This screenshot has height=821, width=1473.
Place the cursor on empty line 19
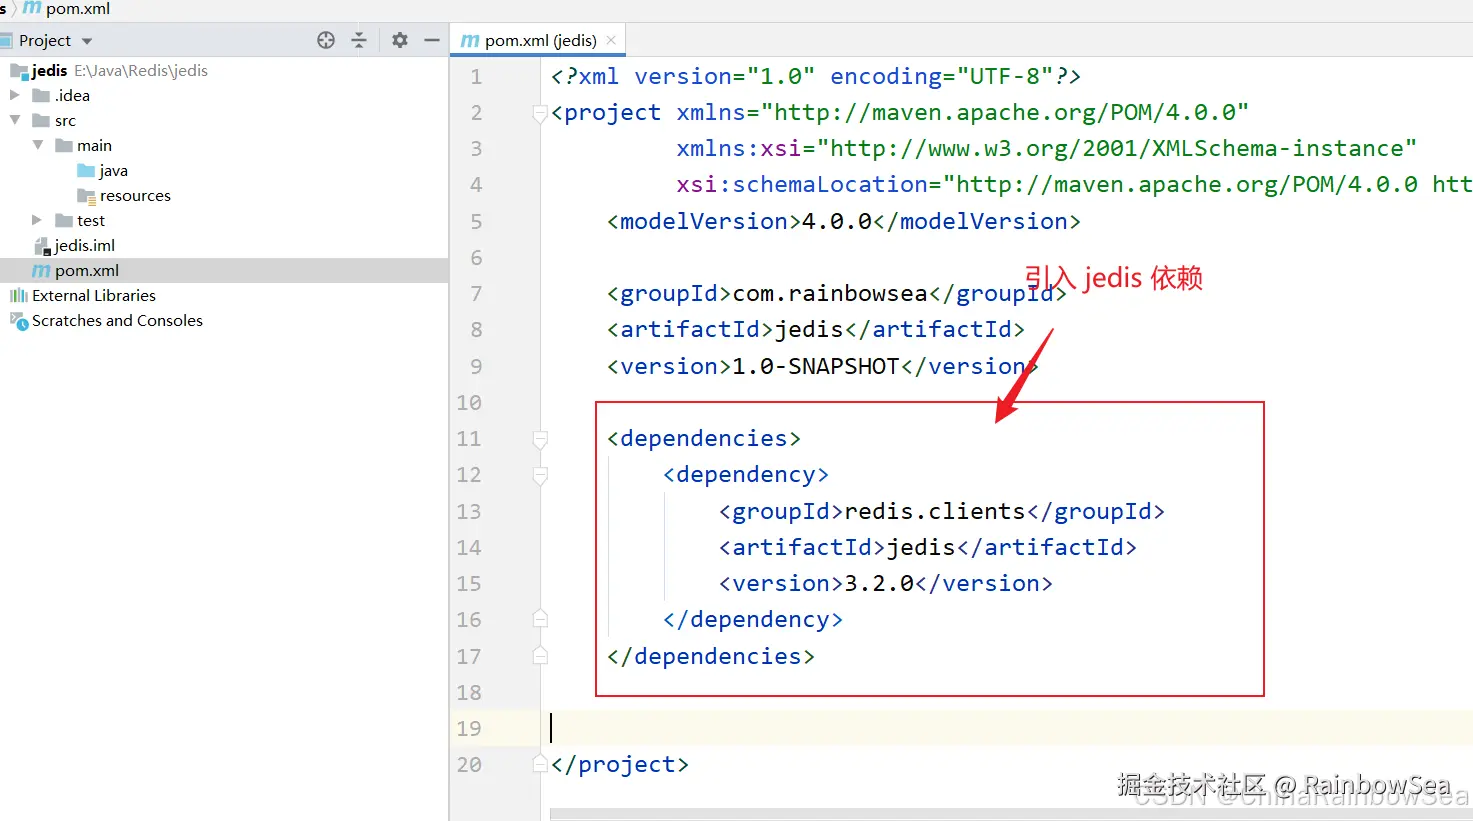(1007, 728)
